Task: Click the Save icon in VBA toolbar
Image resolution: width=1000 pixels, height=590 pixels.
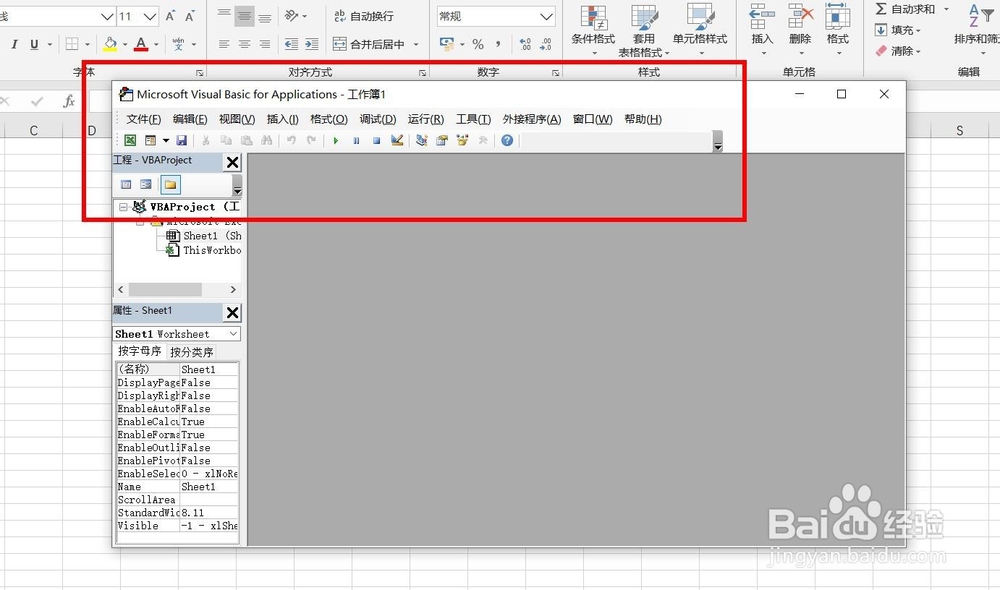Action: [x=182, y=140]
